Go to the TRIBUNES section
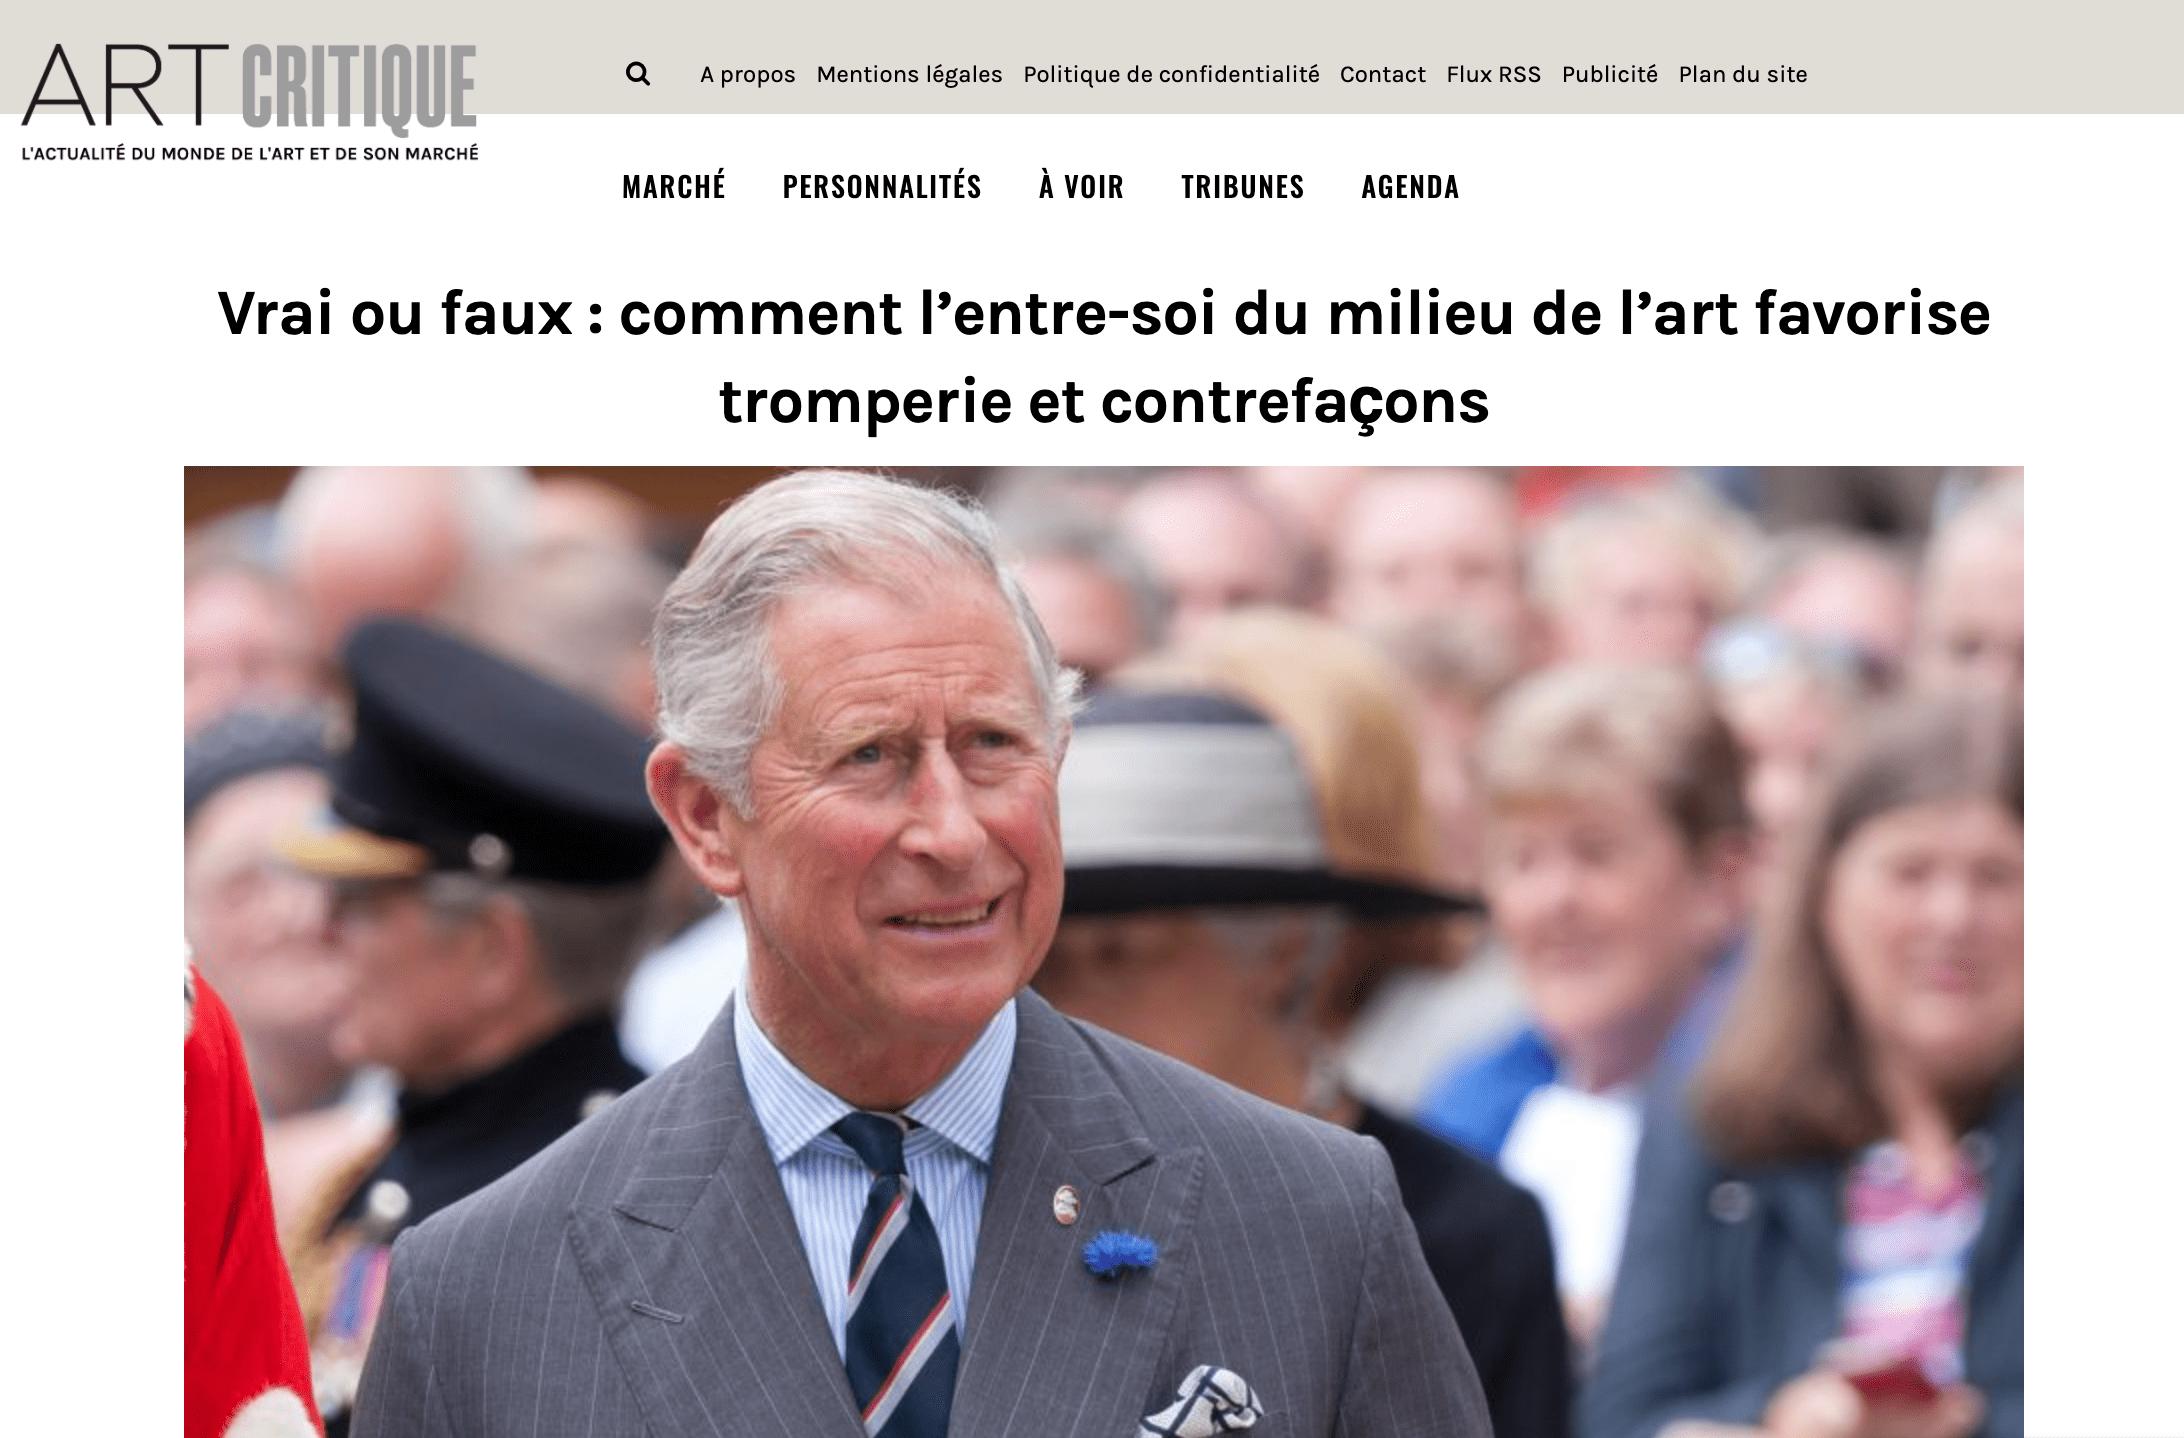The height and width of the screenshot is (1438, 2184). pos(1242,186)
